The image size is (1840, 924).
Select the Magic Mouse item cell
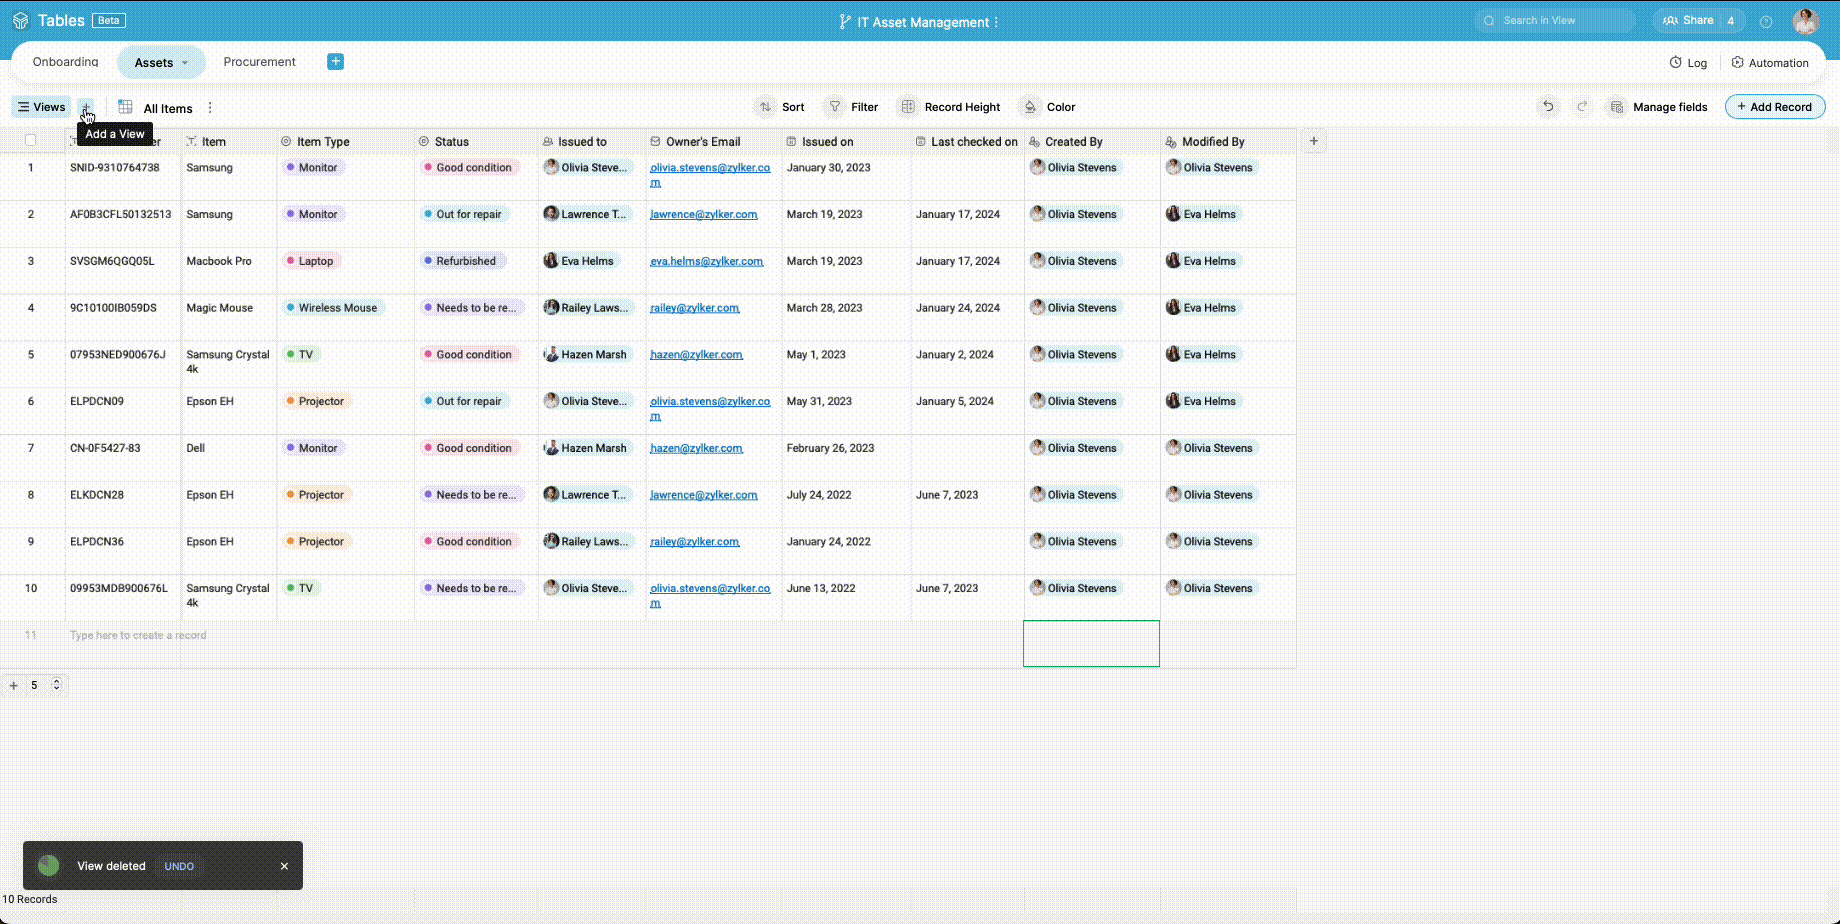tap(229, 317)
